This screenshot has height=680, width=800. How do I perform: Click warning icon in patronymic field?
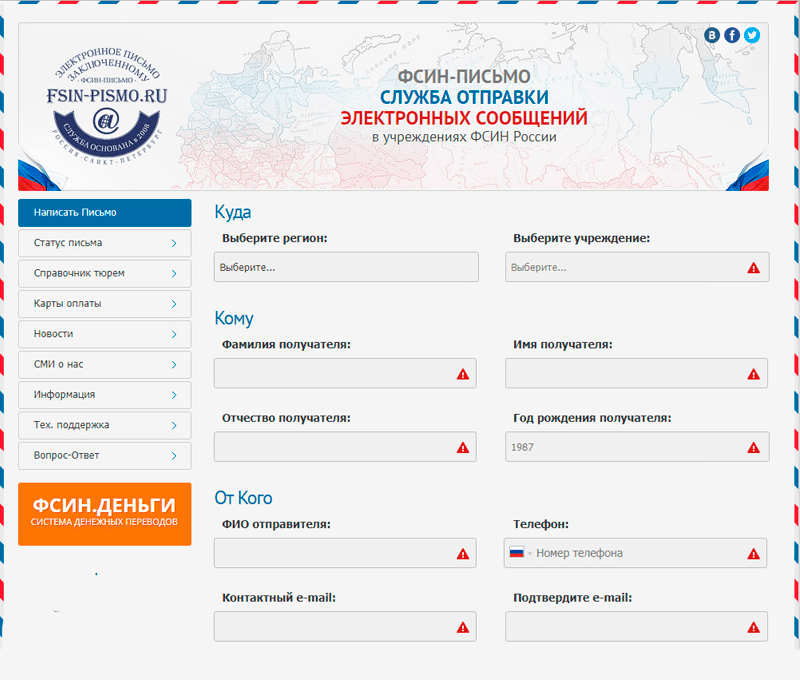tap(463, 448)
